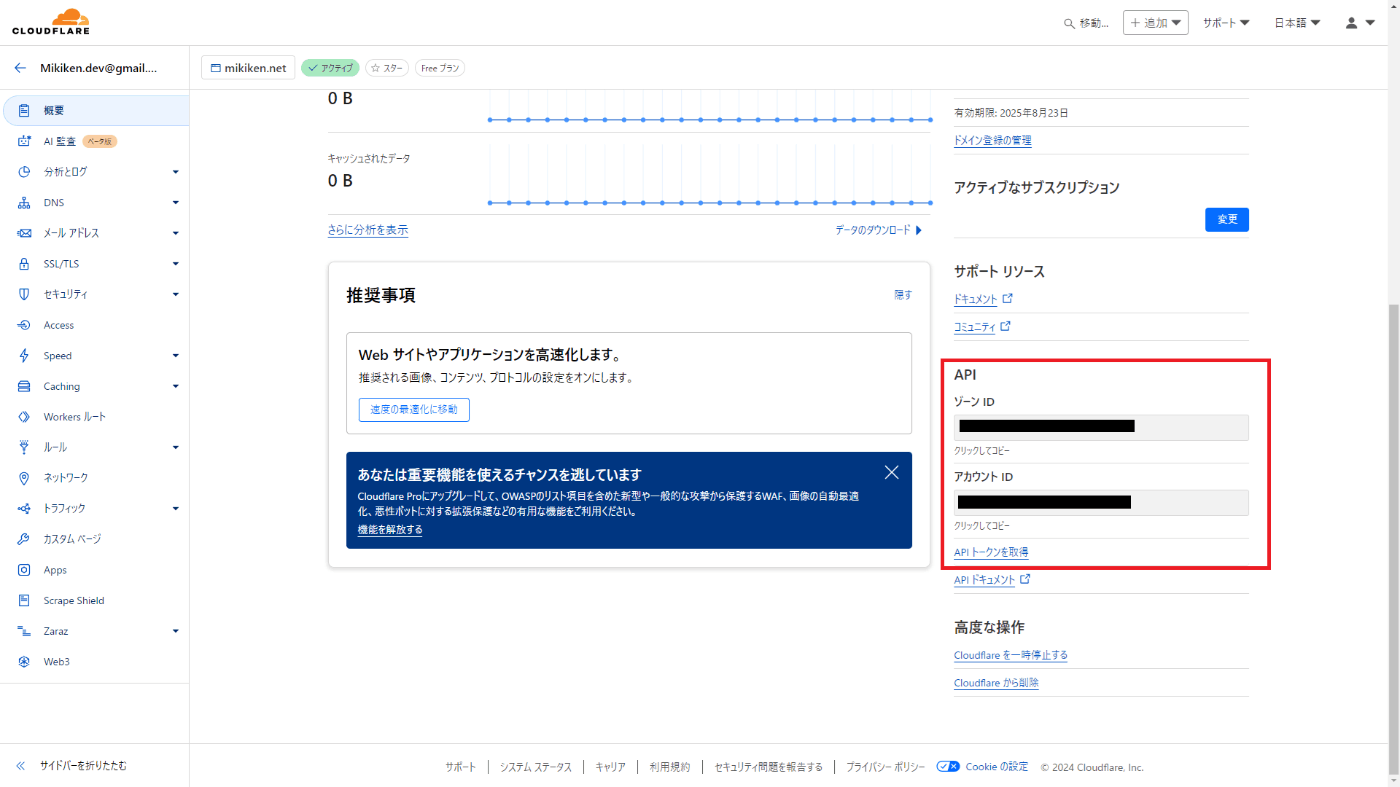Viewport: 1400px width, 787px height.
Task: Click the SSL/TLS lock icon
Action: pyautogui.click(x=24, y=264)
